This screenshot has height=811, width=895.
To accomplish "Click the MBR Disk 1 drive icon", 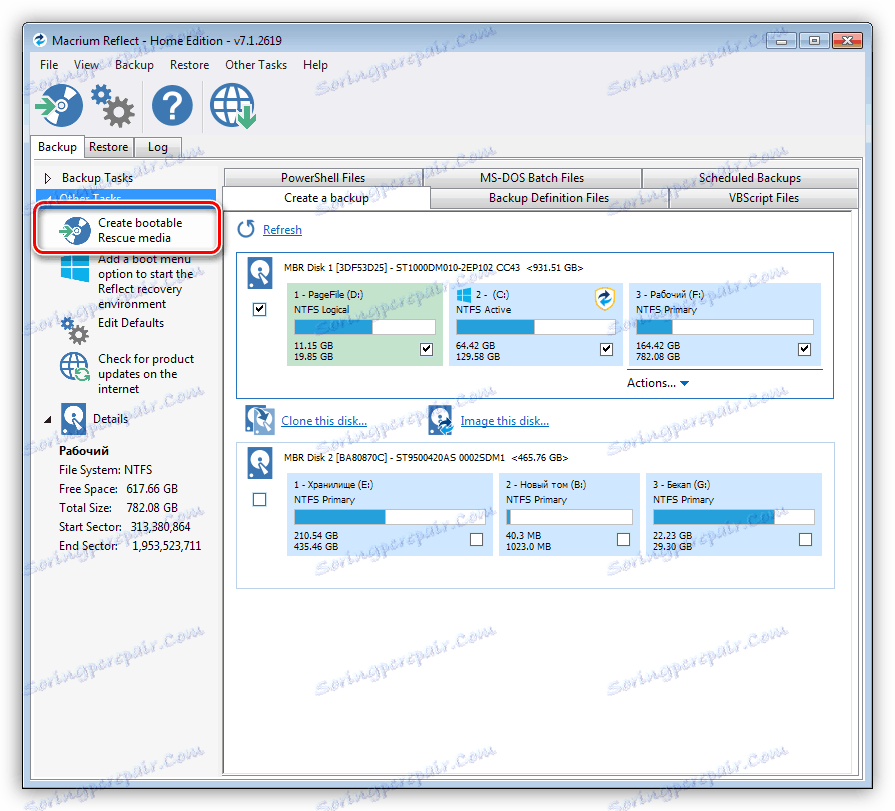I will point(260,273).
